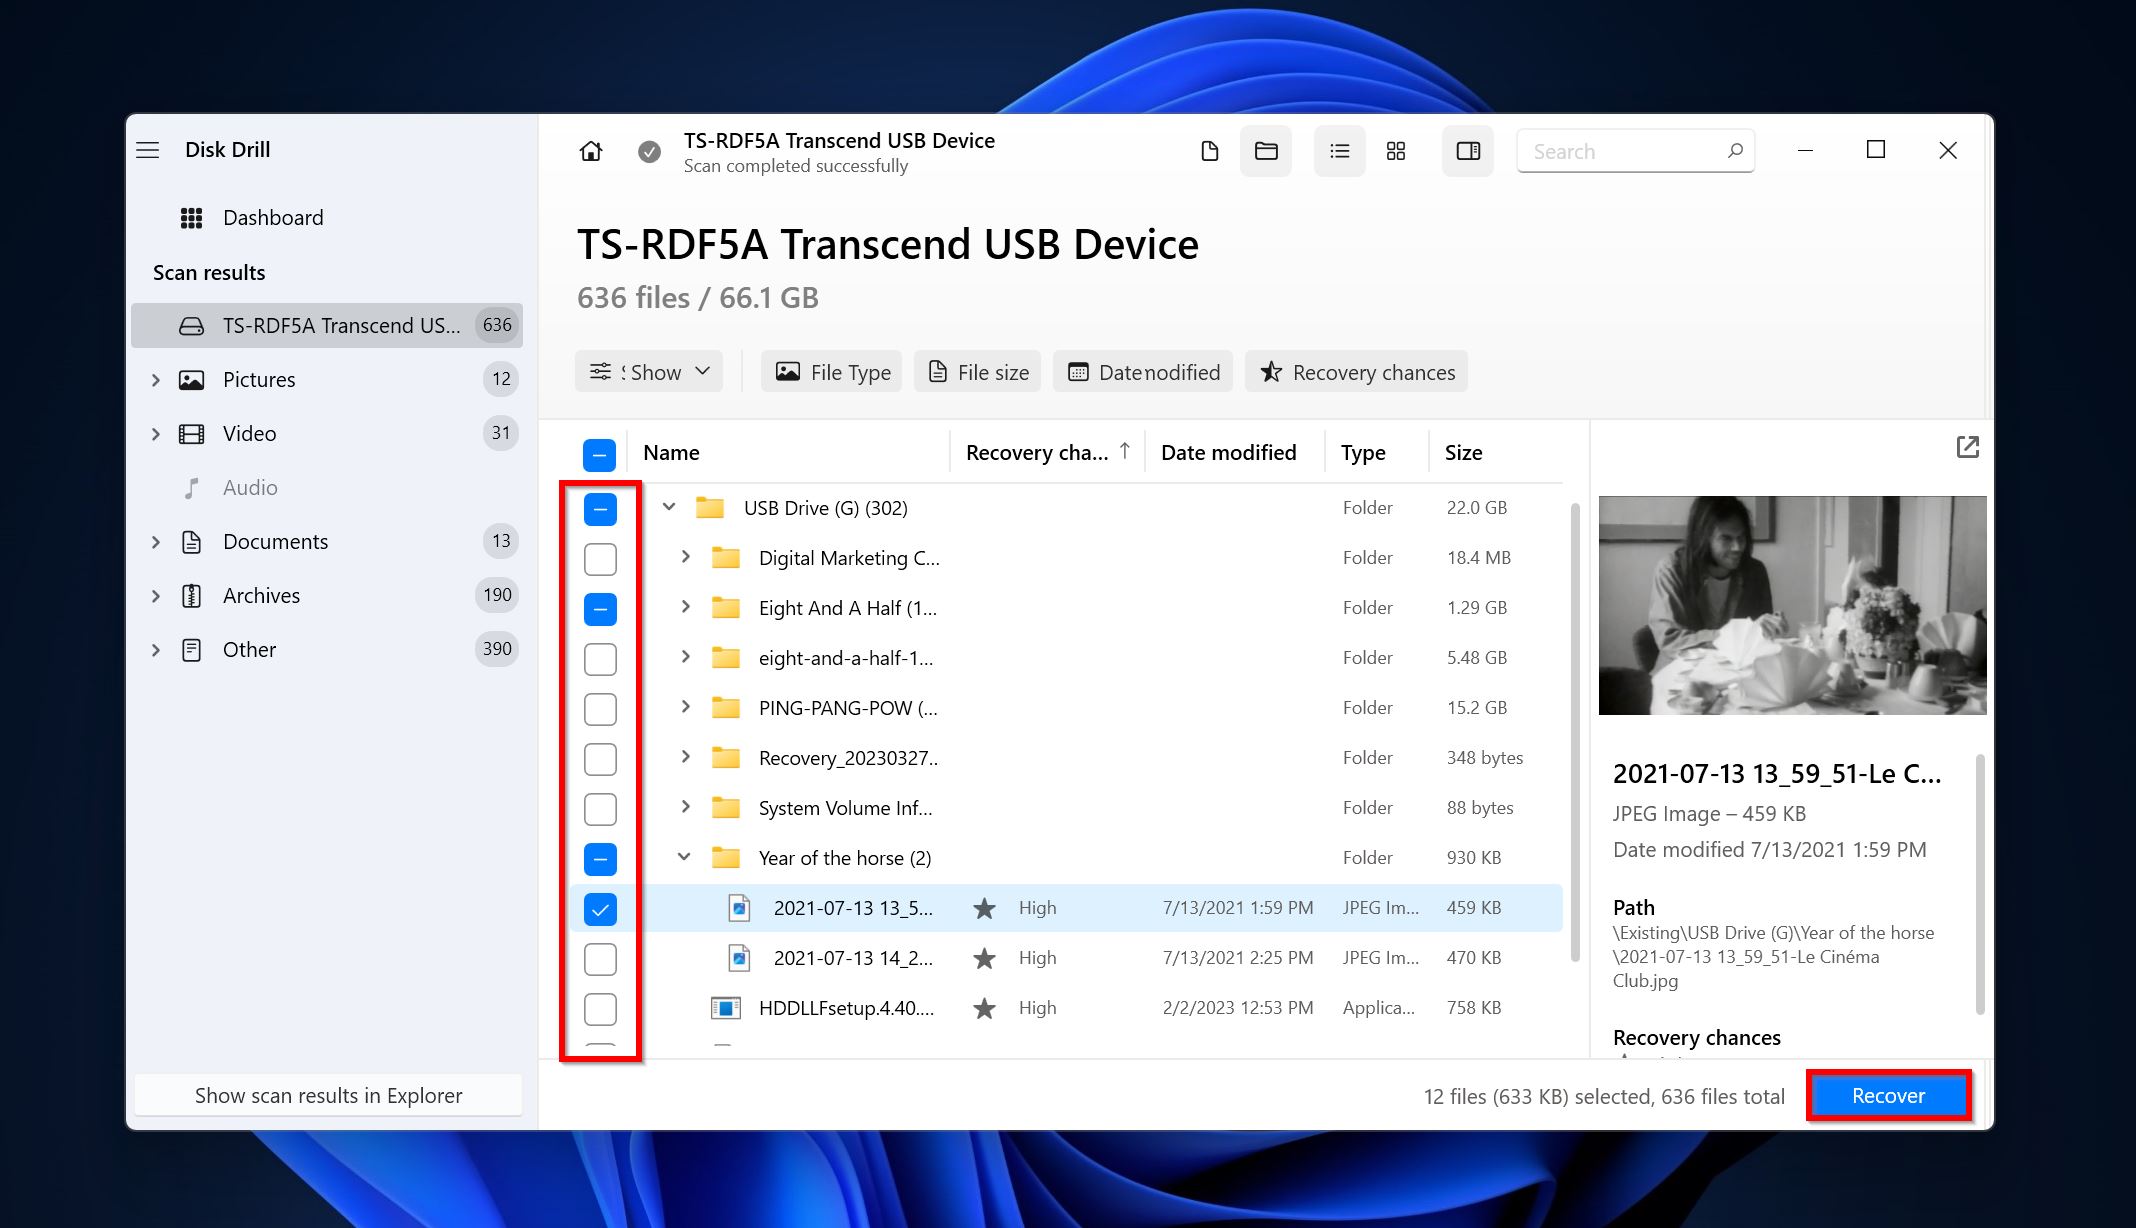Click the home navigation icon
Screen dimensions: 2136x1228
pyautogui.click(x=591, y=150)
